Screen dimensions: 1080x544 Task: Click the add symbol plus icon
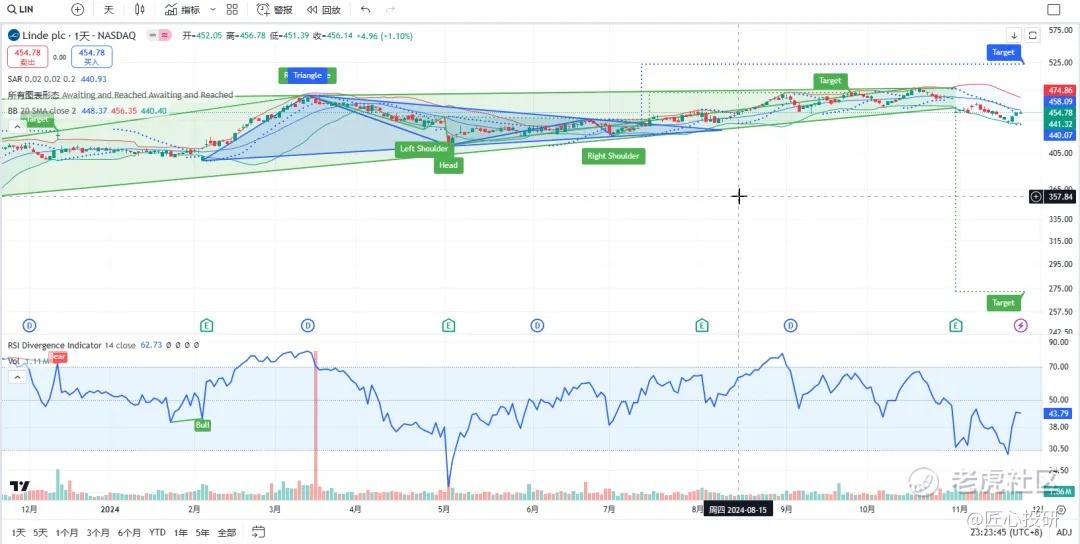(78, 10)
